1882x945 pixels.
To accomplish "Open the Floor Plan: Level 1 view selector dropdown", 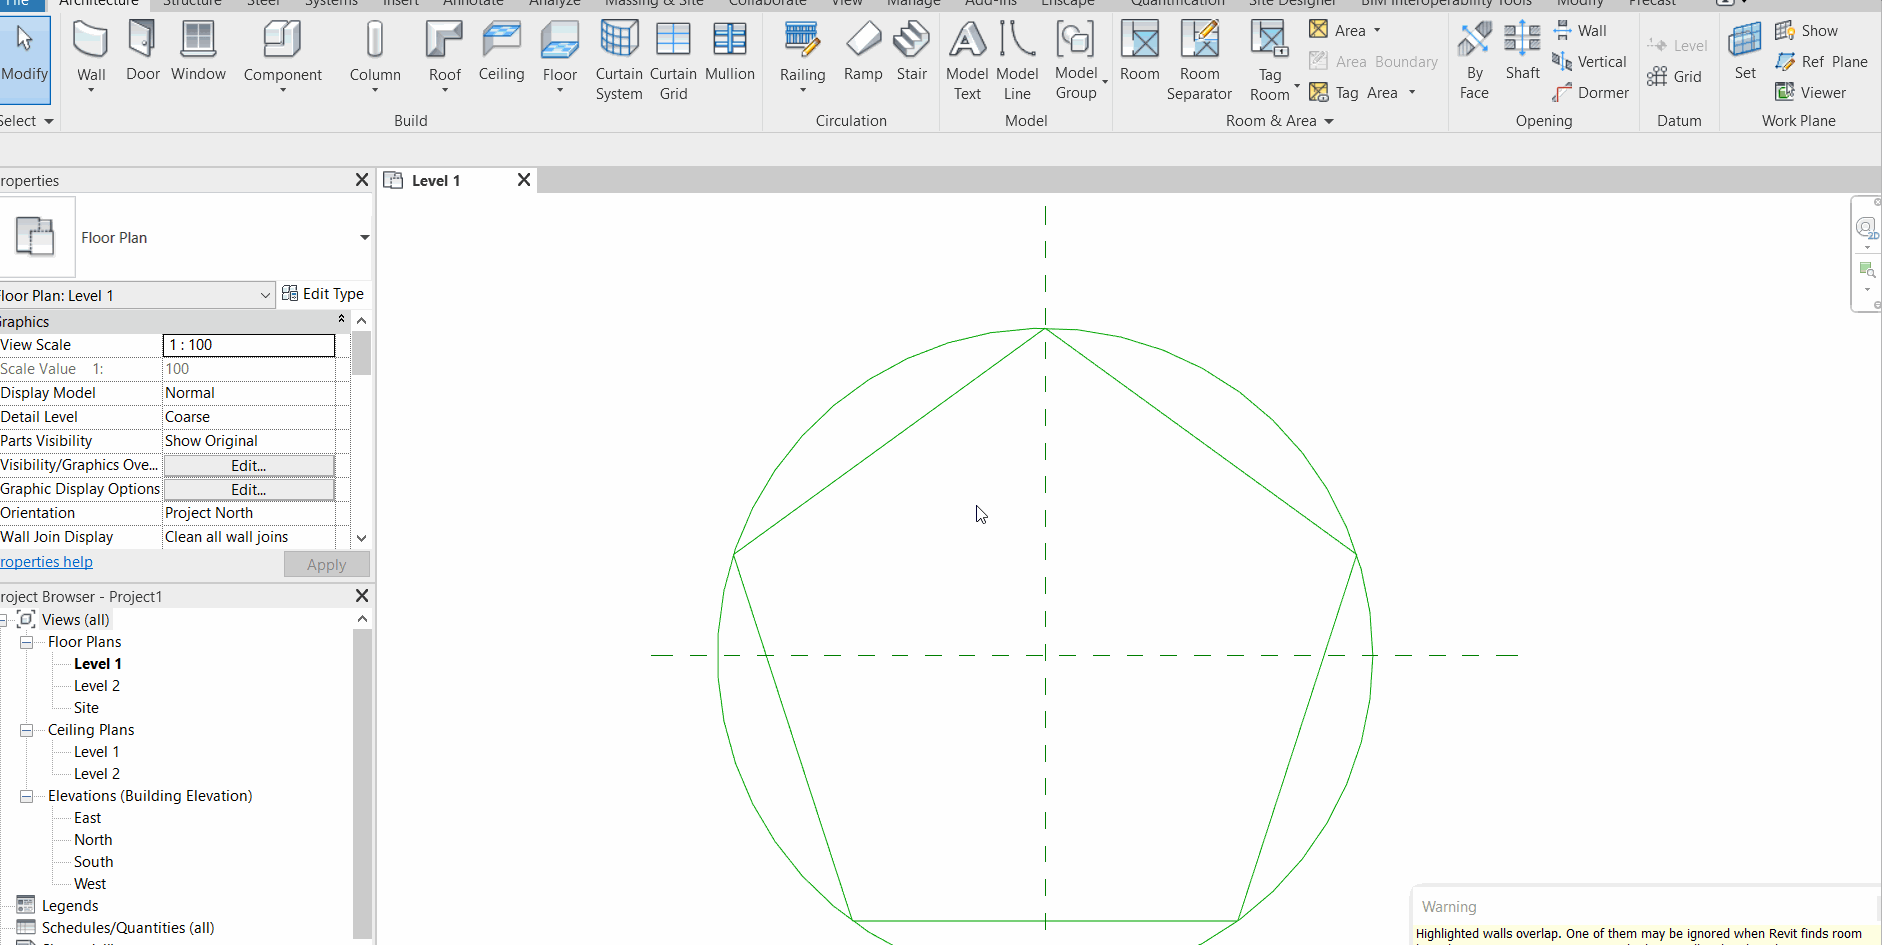I will coord(264,294).
